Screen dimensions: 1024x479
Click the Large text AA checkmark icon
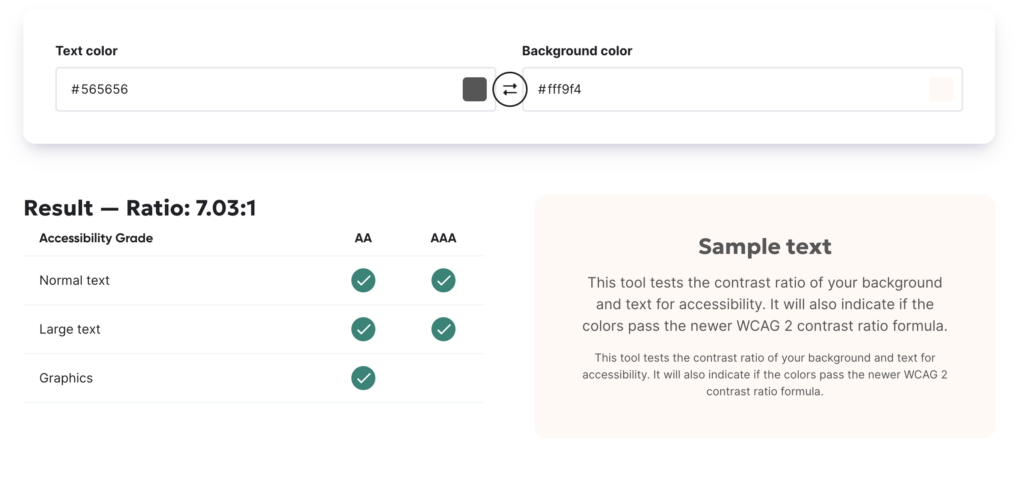pos(363,329)
